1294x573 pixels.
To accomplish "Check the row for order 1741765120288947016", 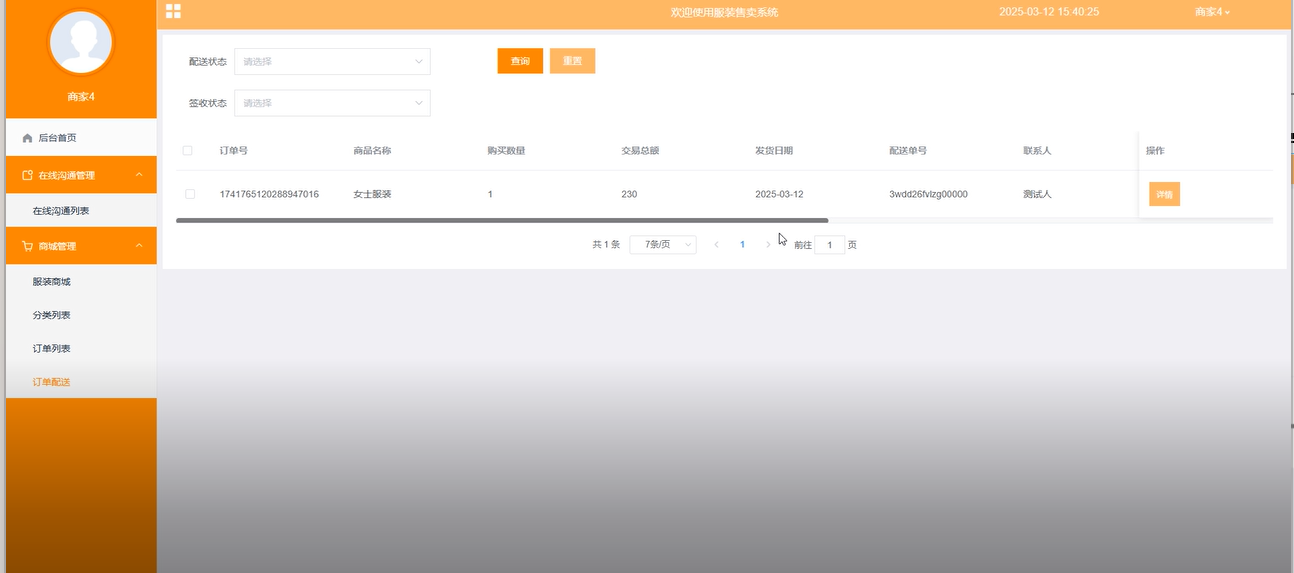I will (x=190, y=194).
